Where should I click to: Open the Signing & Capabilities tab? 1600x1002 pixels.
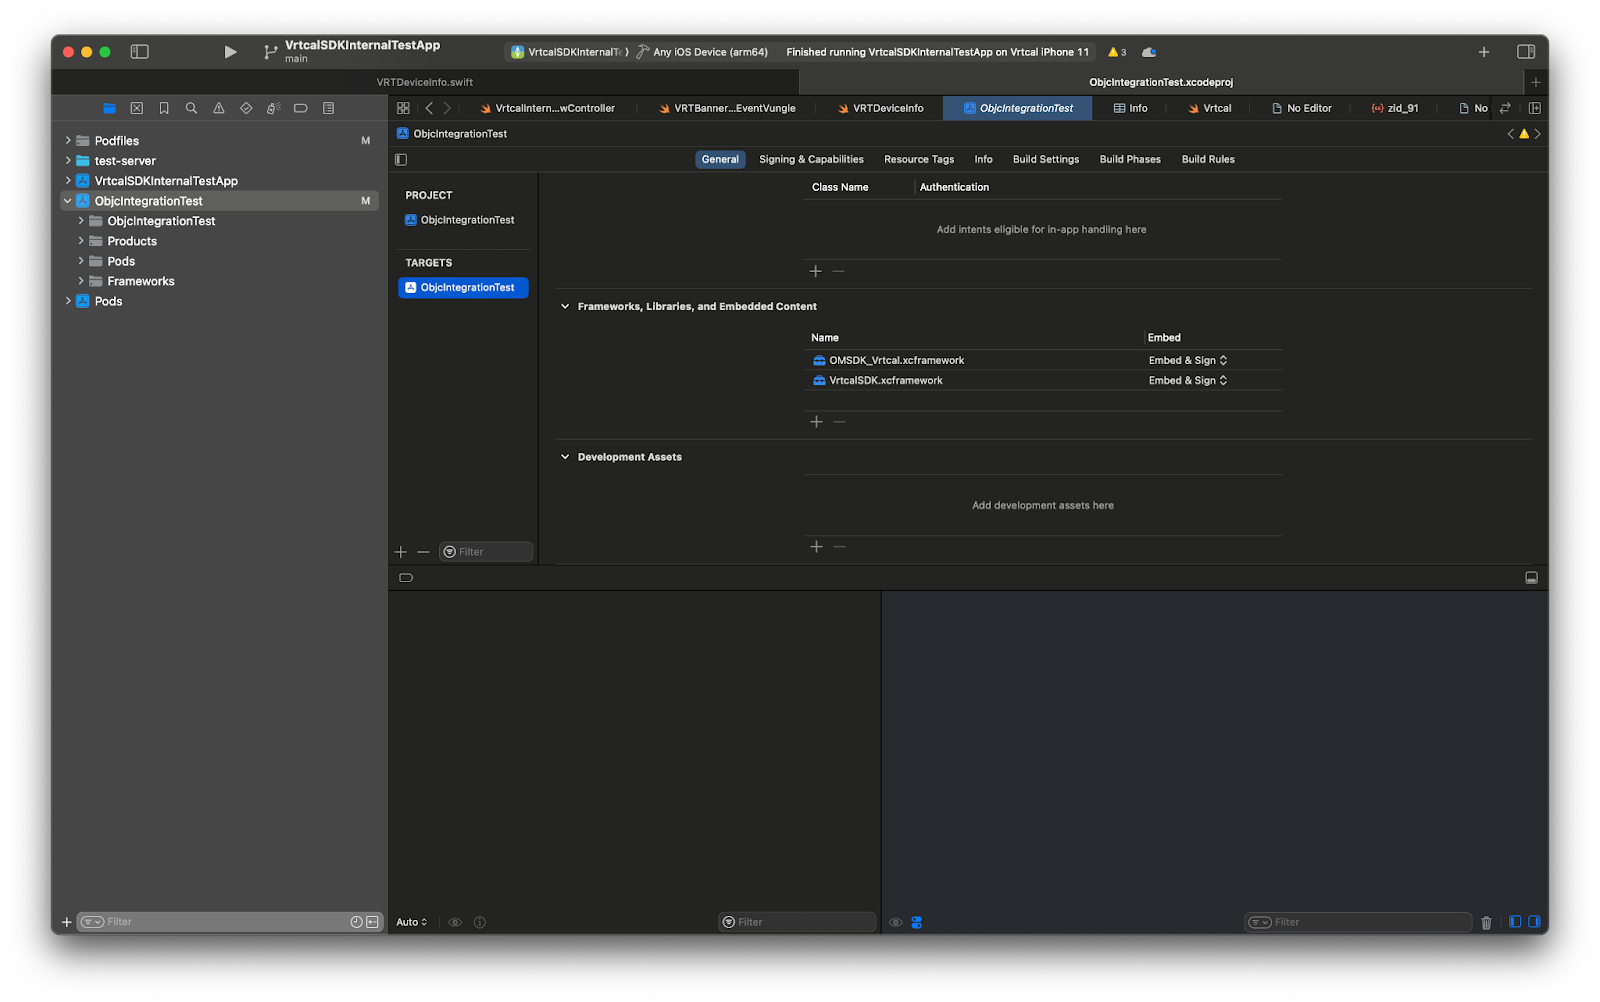tap(811, 159)
